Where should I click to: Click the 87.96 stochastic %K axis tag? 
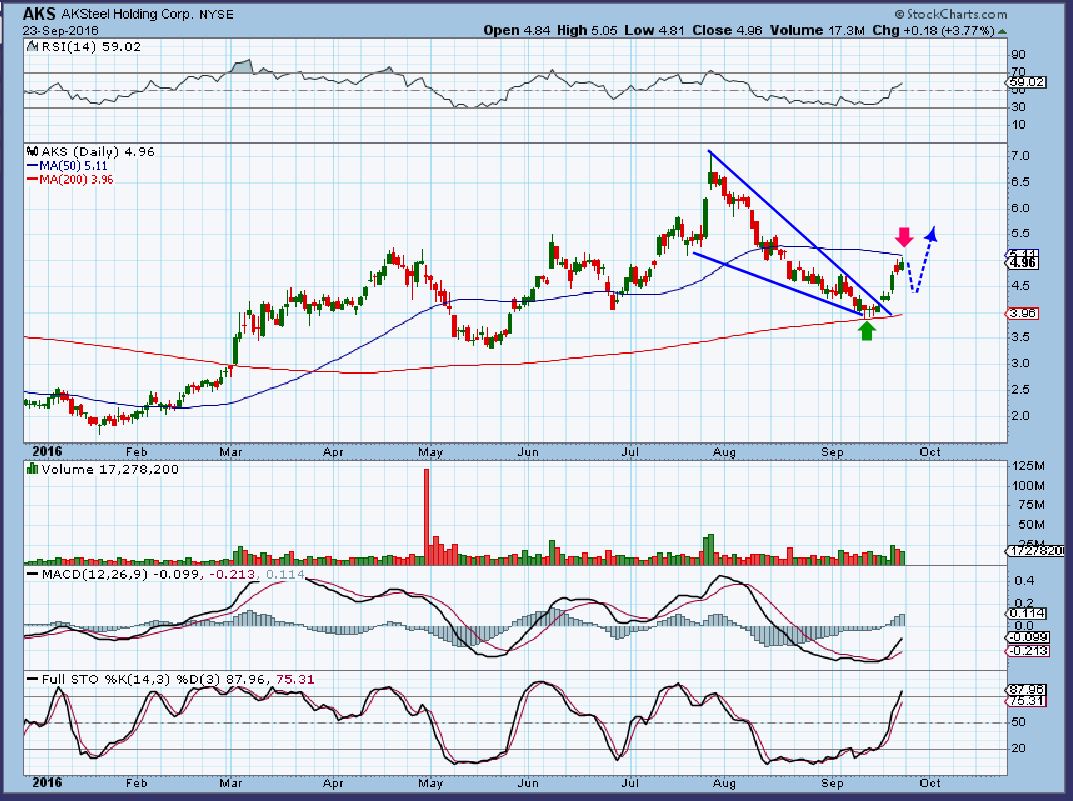[1026, 690]
